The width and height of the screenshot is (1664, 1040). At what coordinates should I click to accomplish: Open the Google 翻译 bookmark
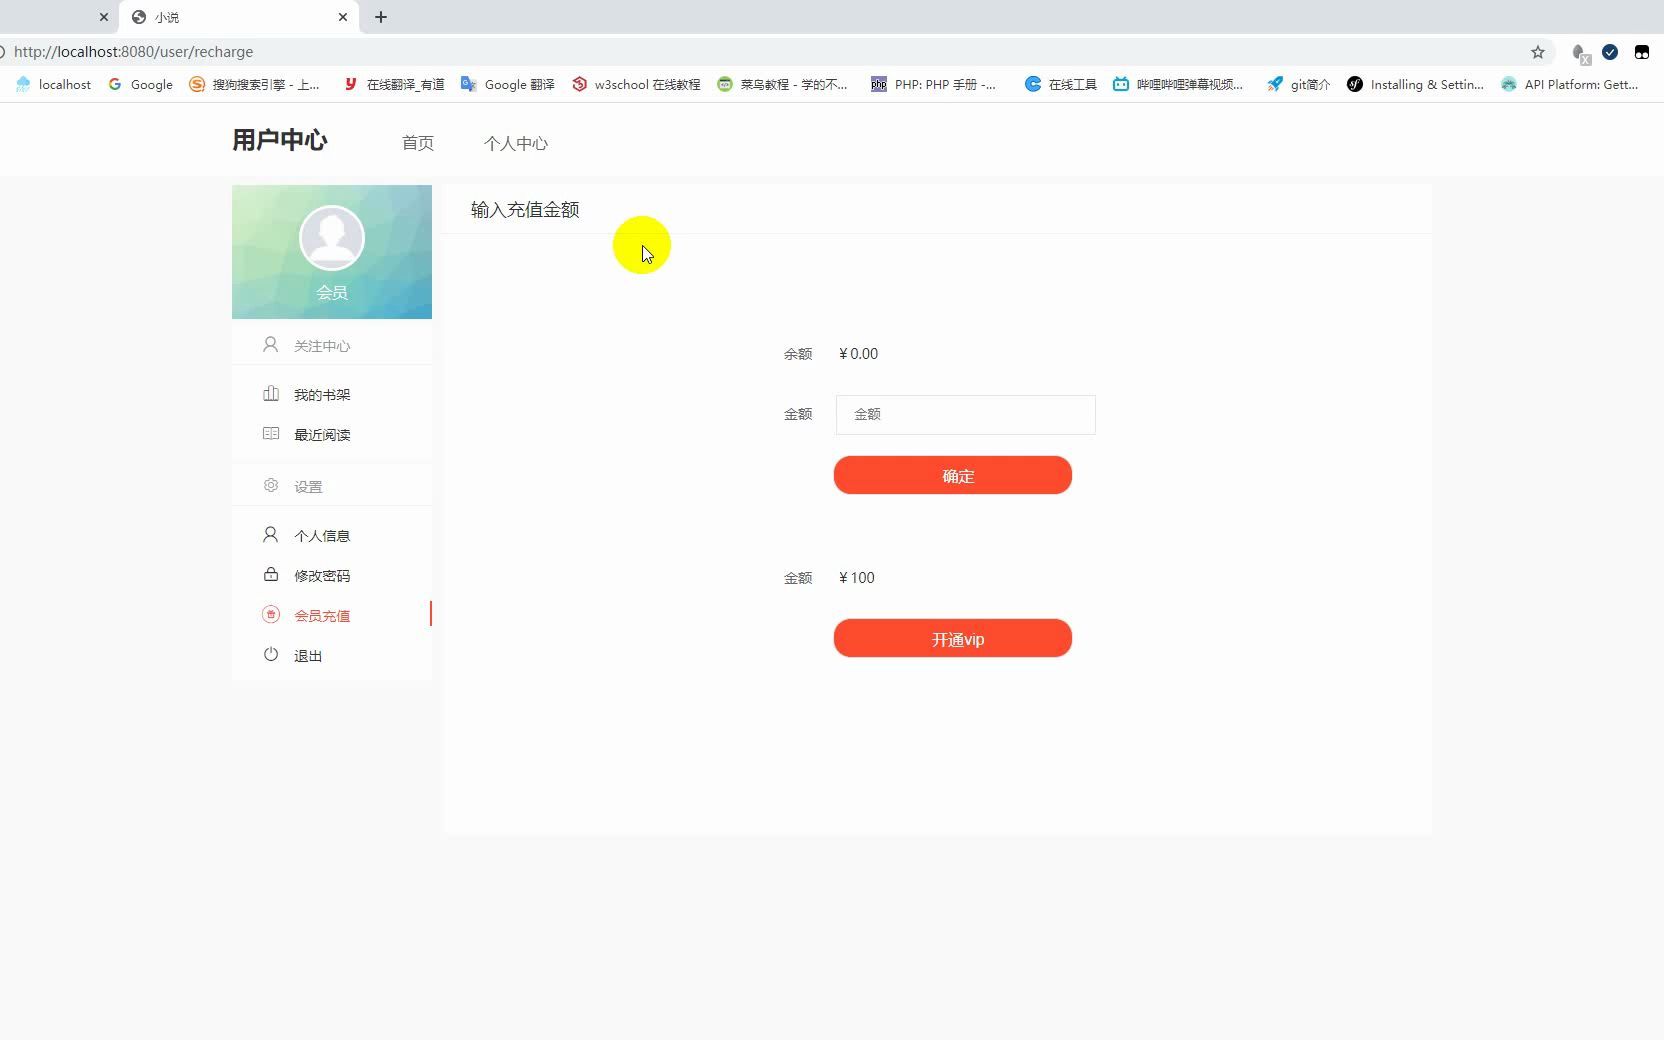[507, 84]
